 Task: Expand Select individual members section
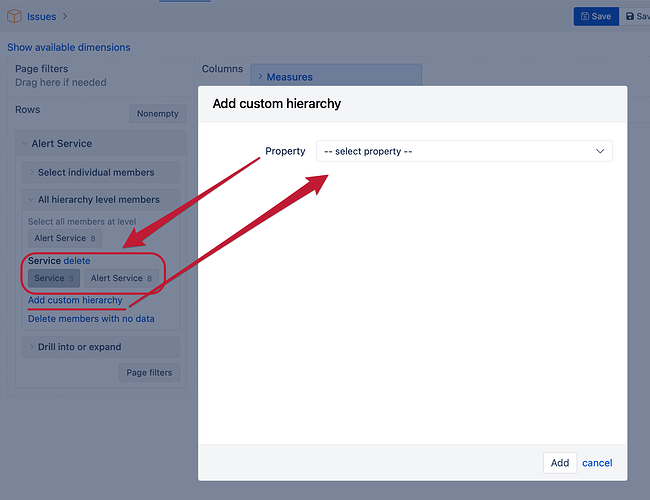point(101,172)
